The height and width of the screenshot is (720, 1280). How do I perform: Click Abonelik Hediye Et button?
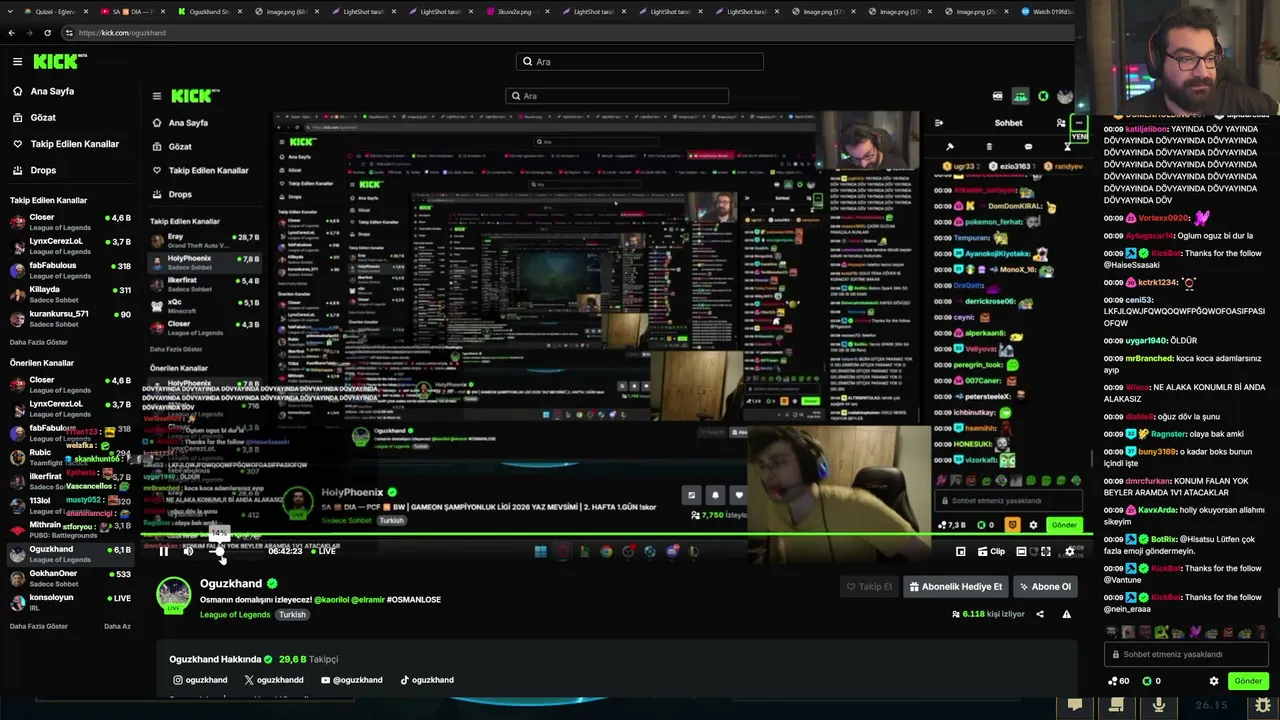[x=956, y=587]
